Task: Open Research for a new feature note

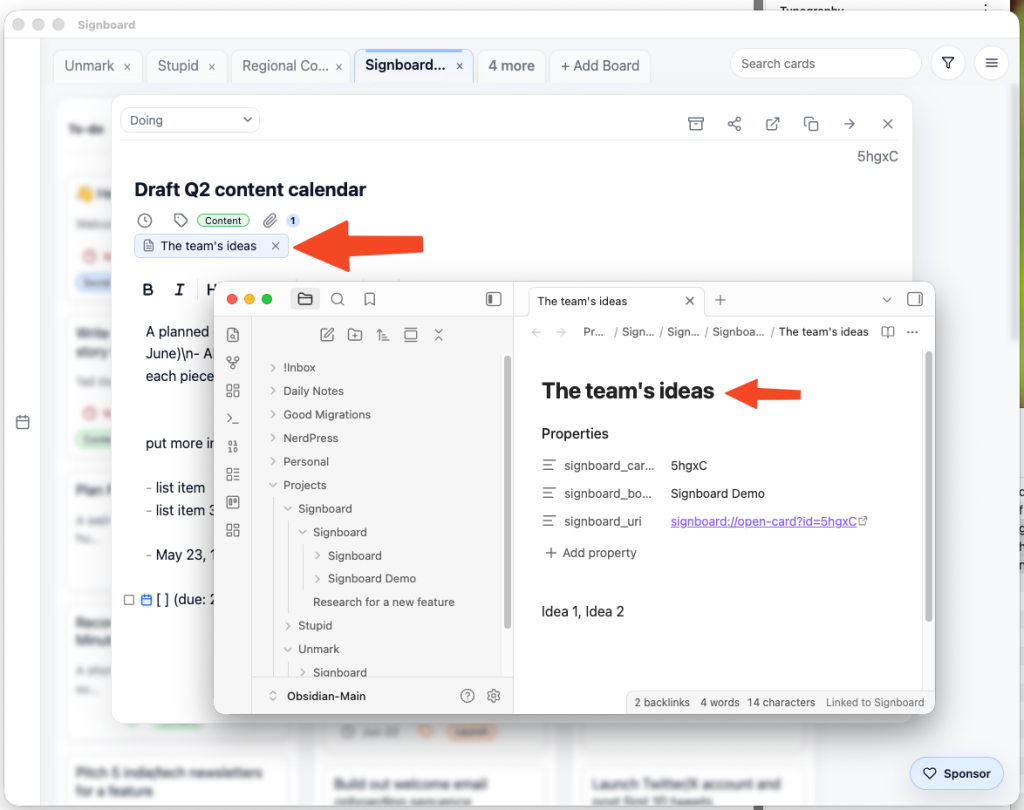Action: [383, 602]
